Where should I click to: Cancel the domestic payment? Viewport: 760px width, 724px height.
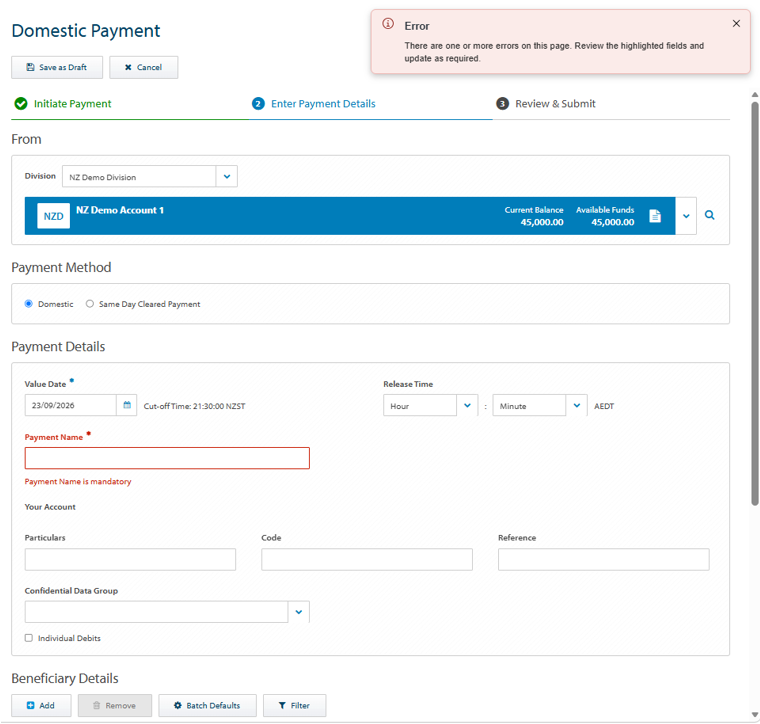click(x=143, y=67)
